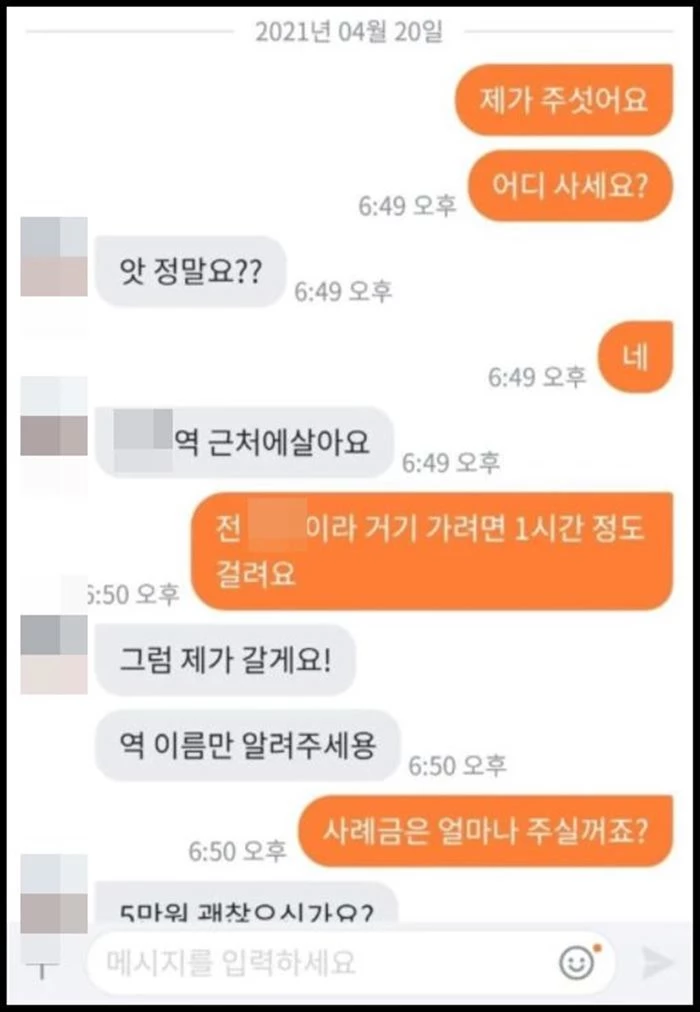Open the emoji picker smiley icon
Viewport: 700px width, 1012px height.
577,963
